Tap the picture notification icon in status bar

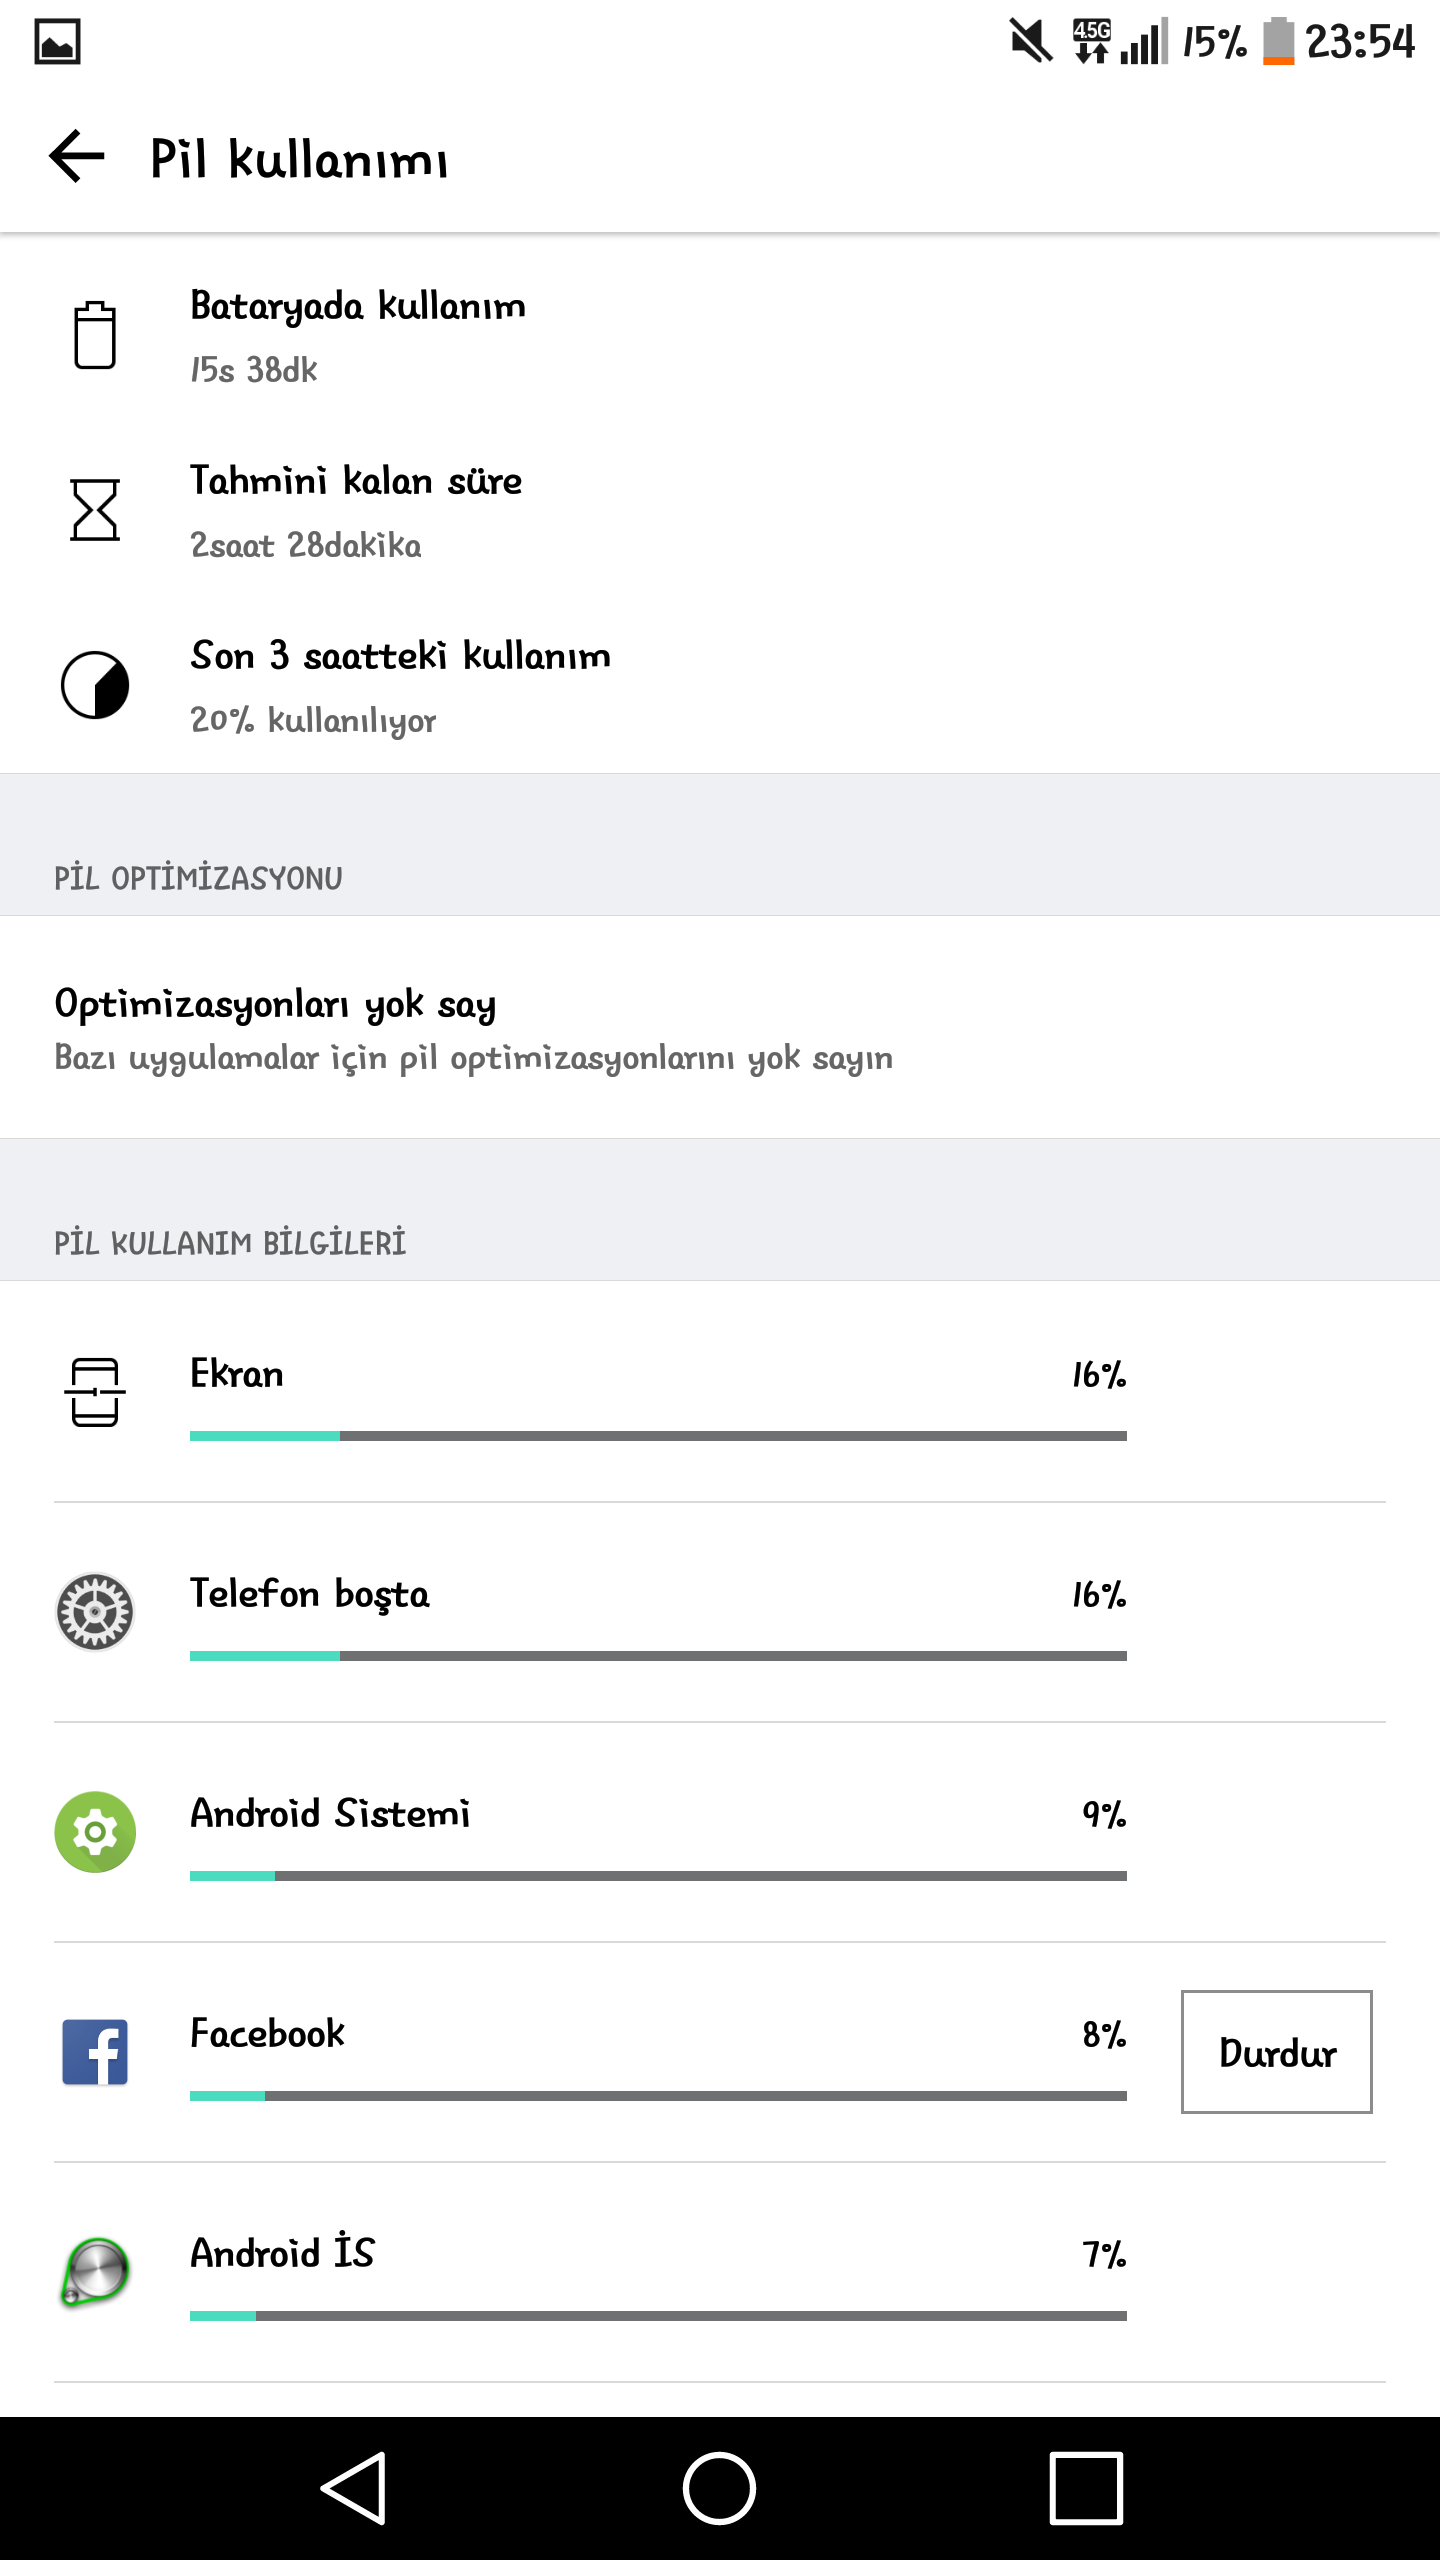click(58, 42)
